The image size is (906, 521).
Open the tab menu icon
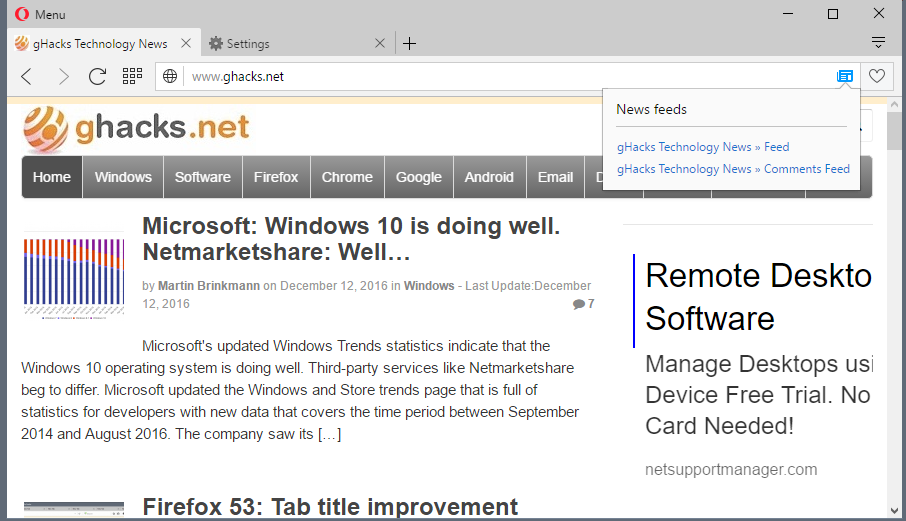point(878,42)
